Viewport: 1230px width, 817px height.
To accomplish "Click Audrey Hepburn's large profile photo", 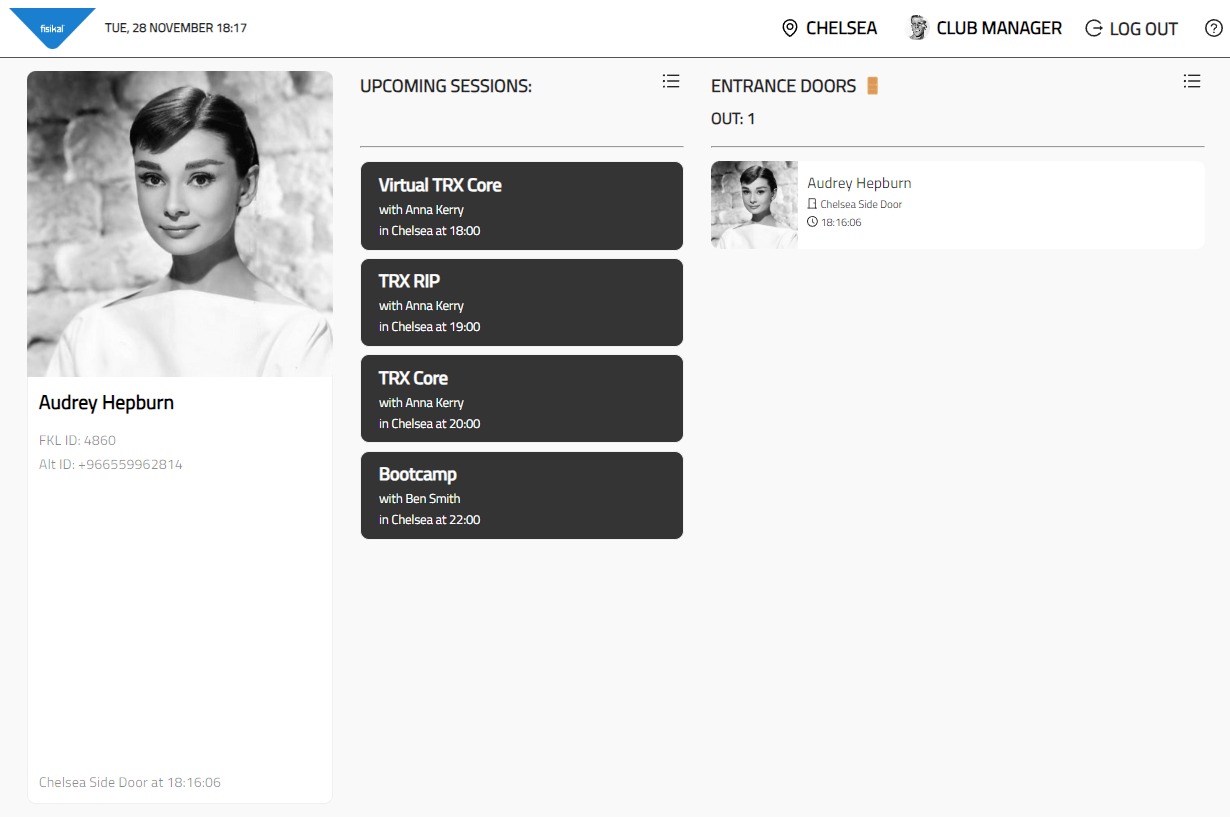I will click(x=180, y=224).
